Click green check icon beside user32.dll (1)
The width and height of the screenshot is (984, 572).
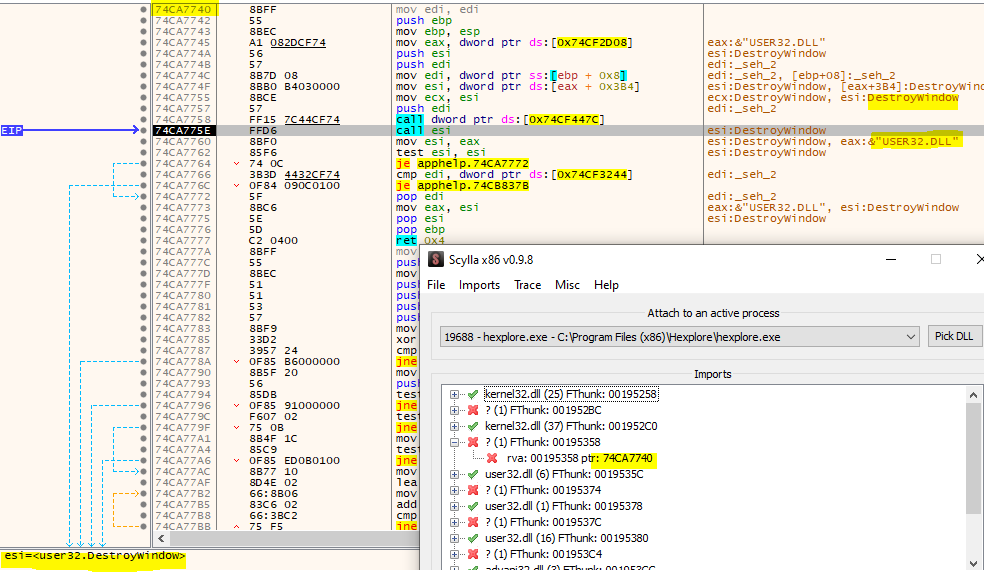tap(473, 506)
